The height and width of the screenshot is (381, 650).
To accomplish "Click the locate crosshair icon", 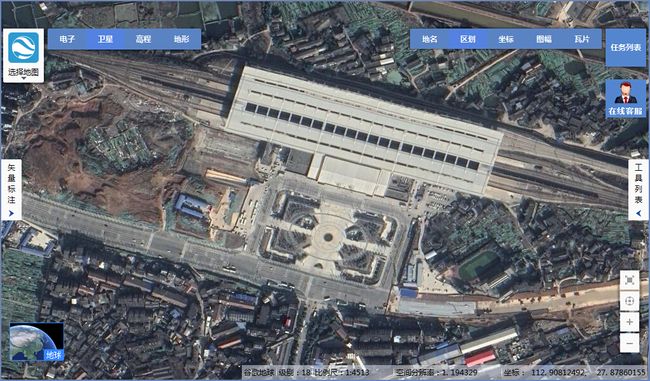I will point(629,301).
